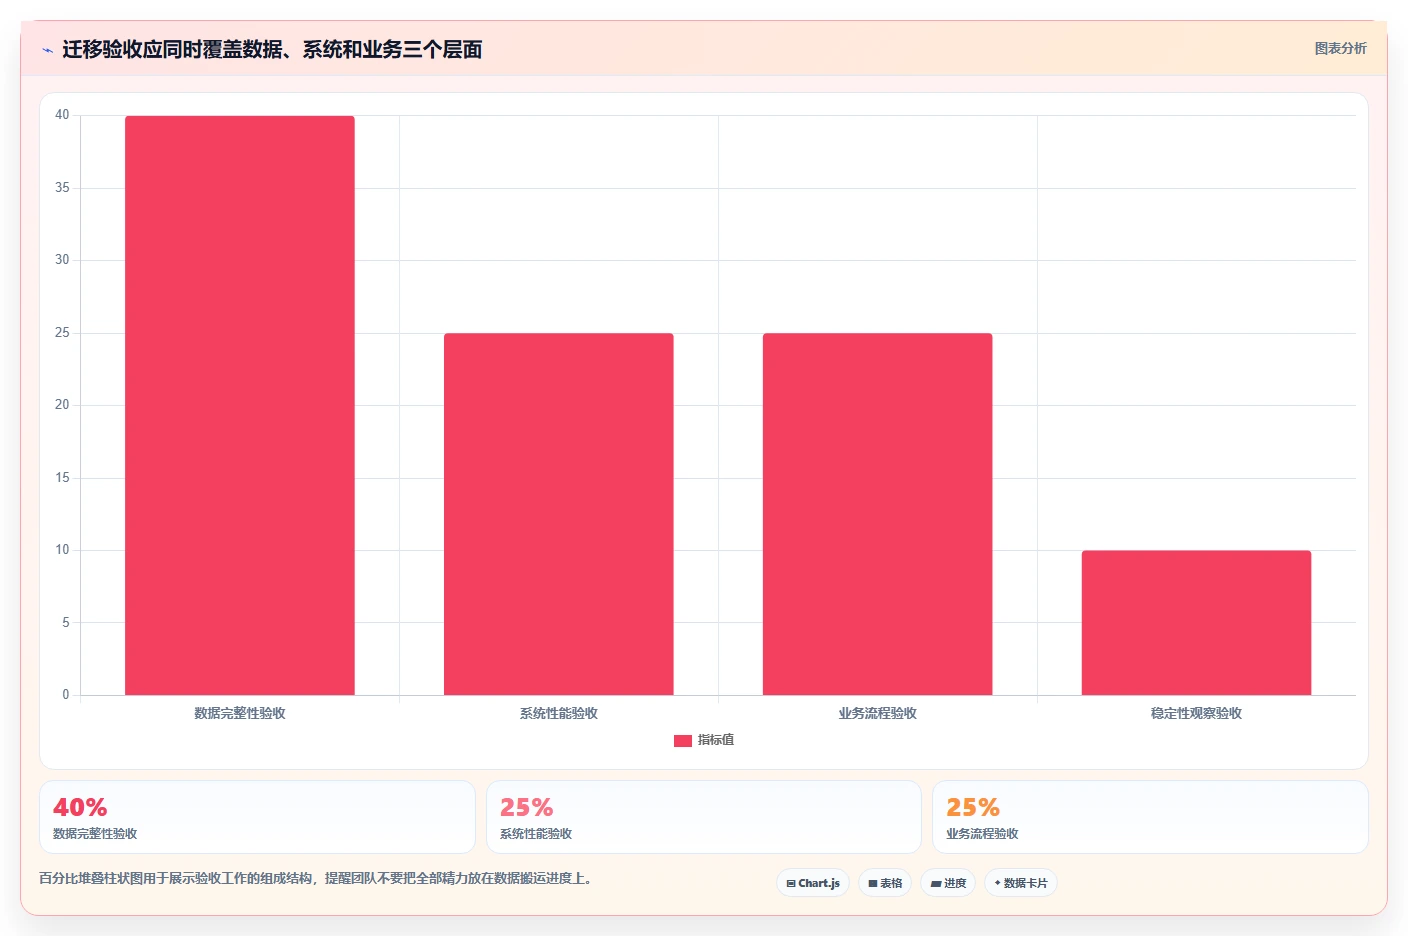1408x936 pixels.
Task: Click the Chart.js tag
Action: click(813, 883)
